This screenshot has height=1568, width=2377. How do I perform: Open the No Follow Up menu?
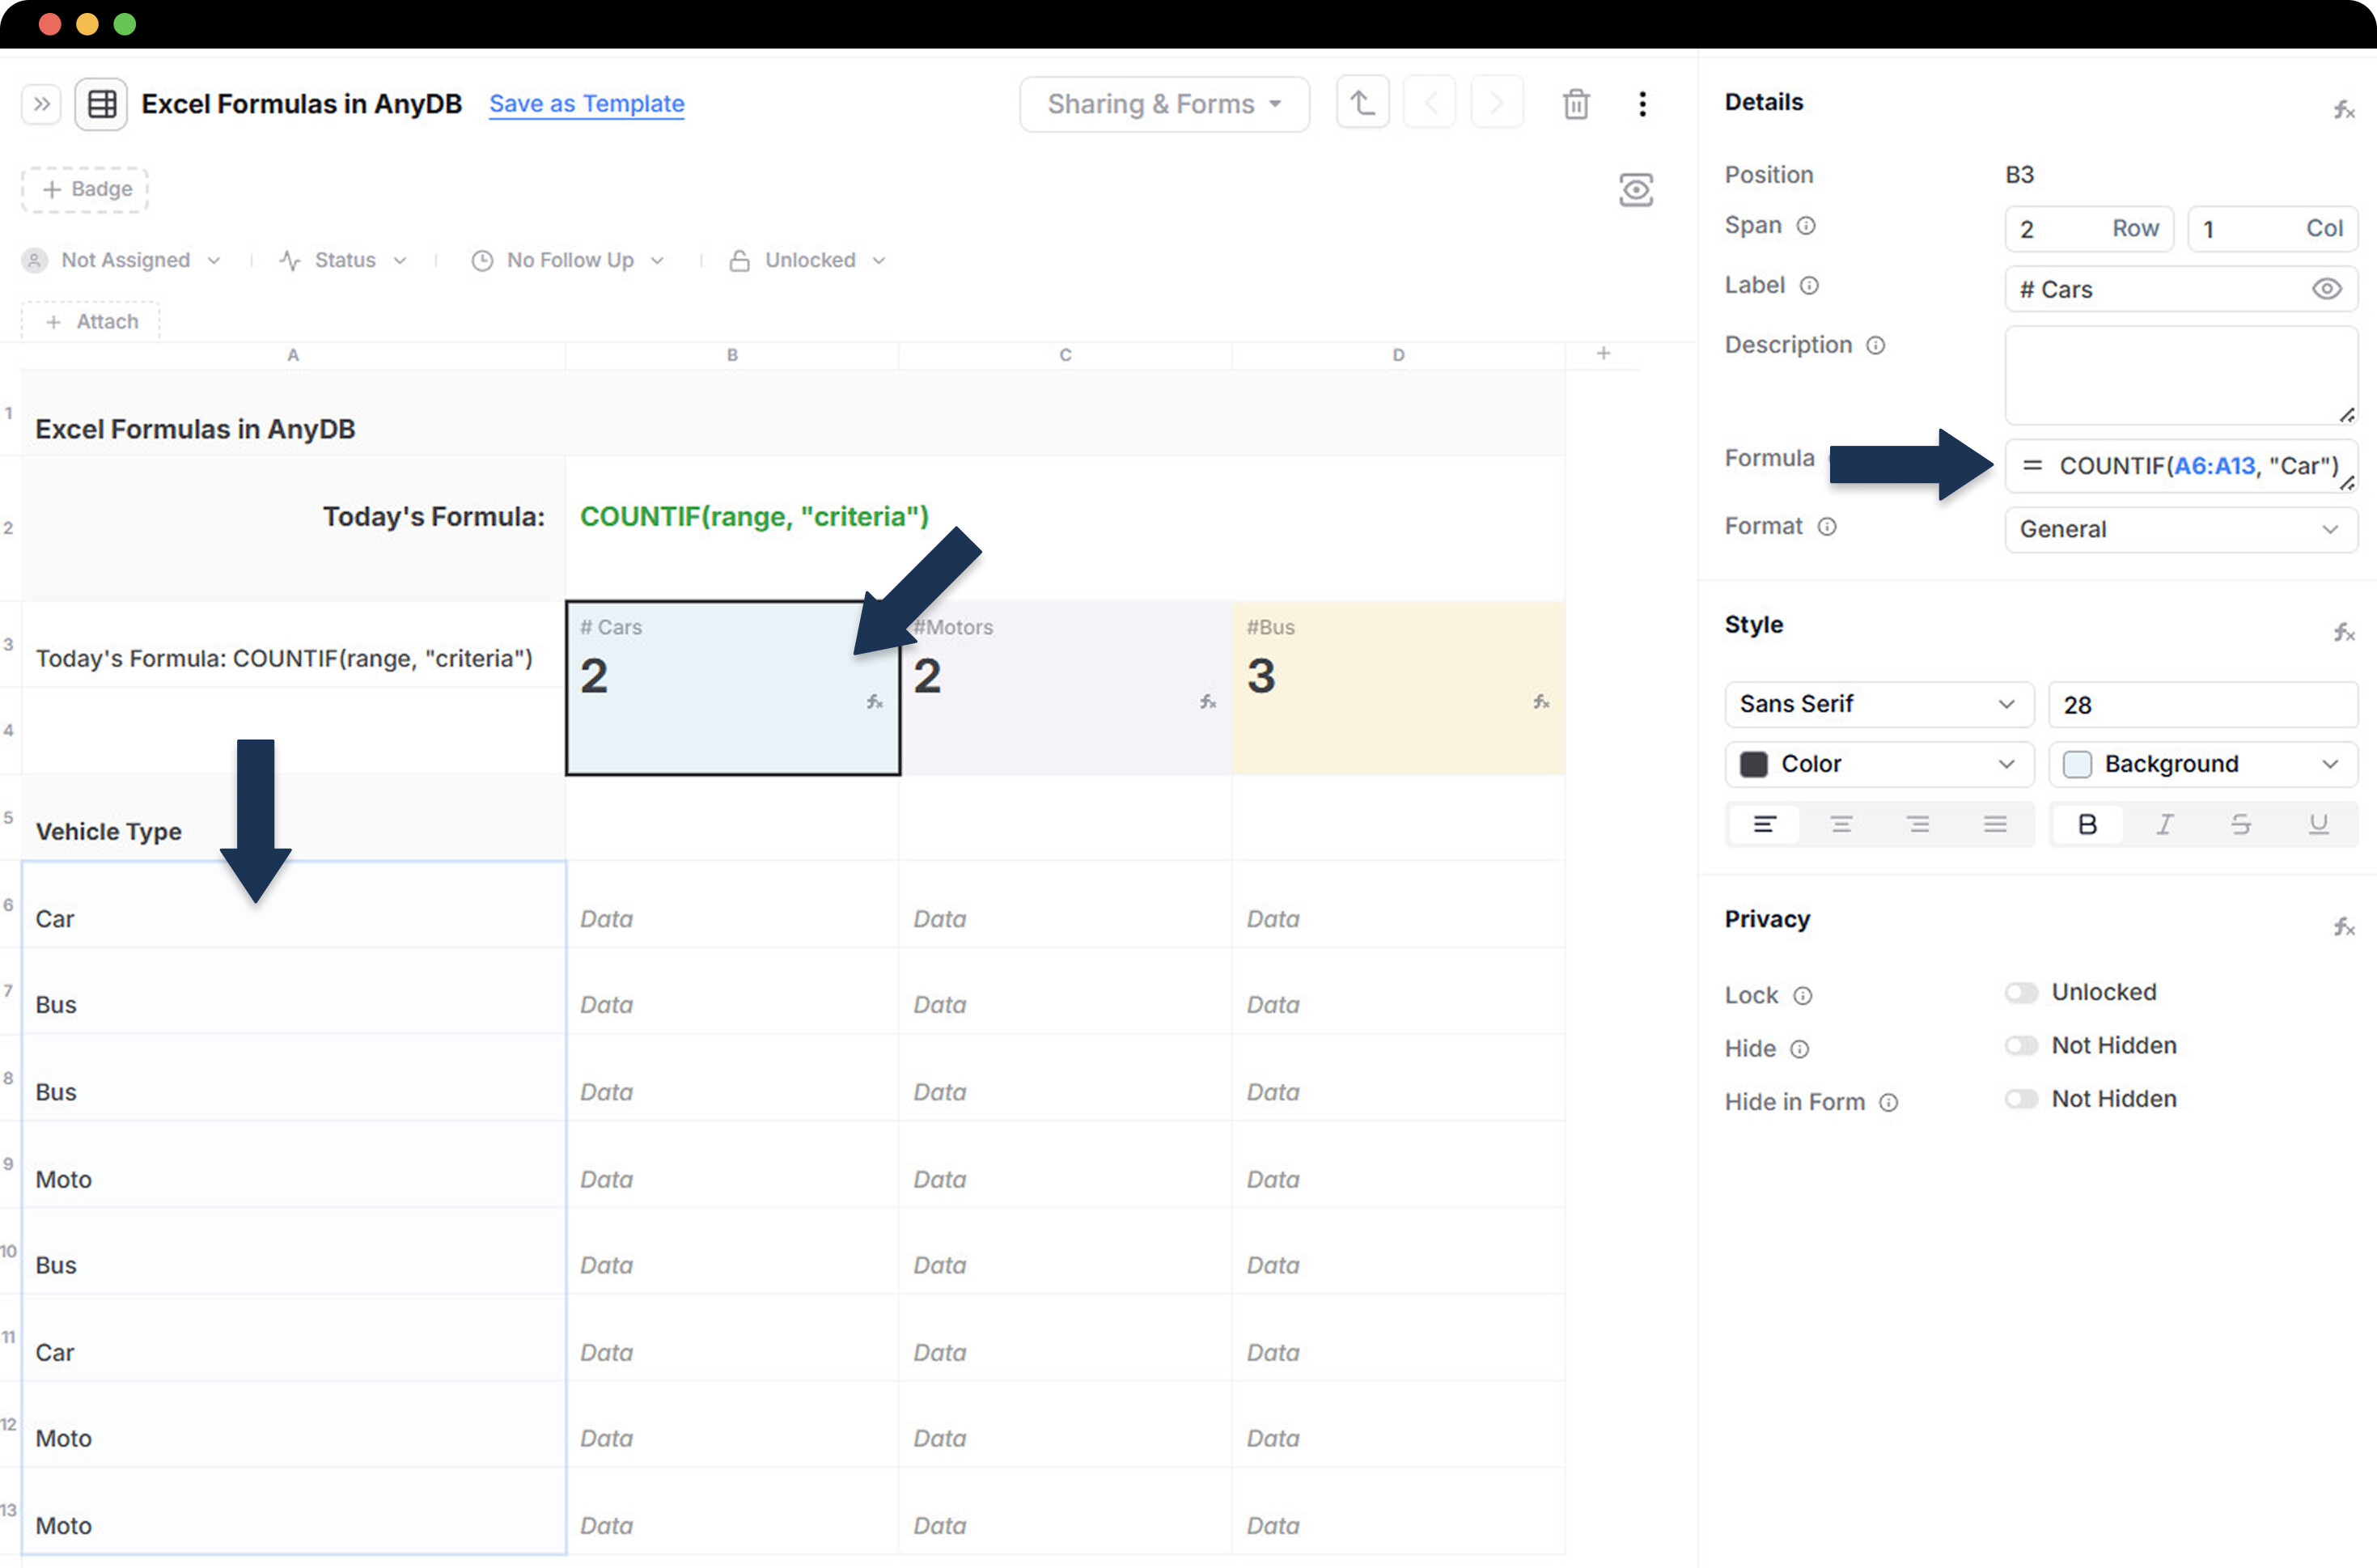pos(569,260)
